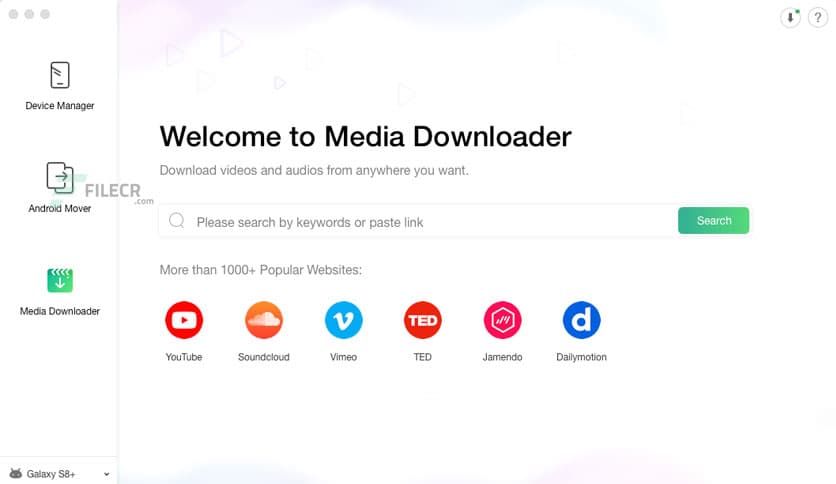Focus the keywords or paste link field
Image resolution: width=836 pixels, height=484 pixels.
pyautogui.click(x=419, y=221)
